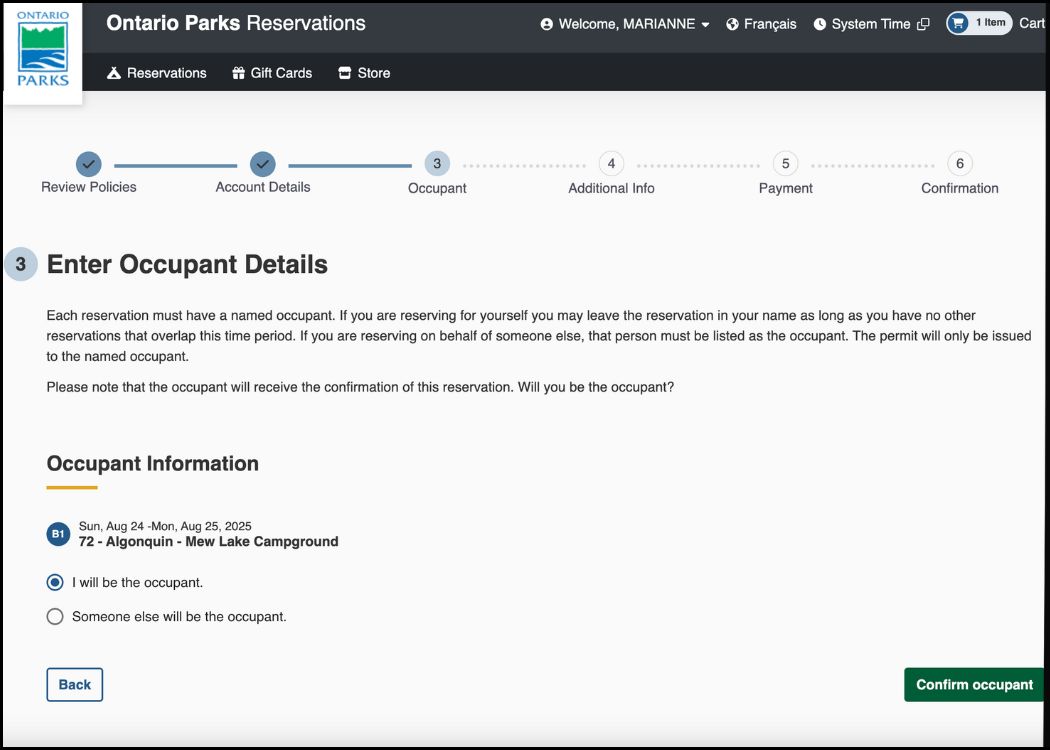Screen dimensions: 1050x750
Task: Click '72 - Algonquin - Mew Lake Campground' text
Action: click(x=208, y=542)
